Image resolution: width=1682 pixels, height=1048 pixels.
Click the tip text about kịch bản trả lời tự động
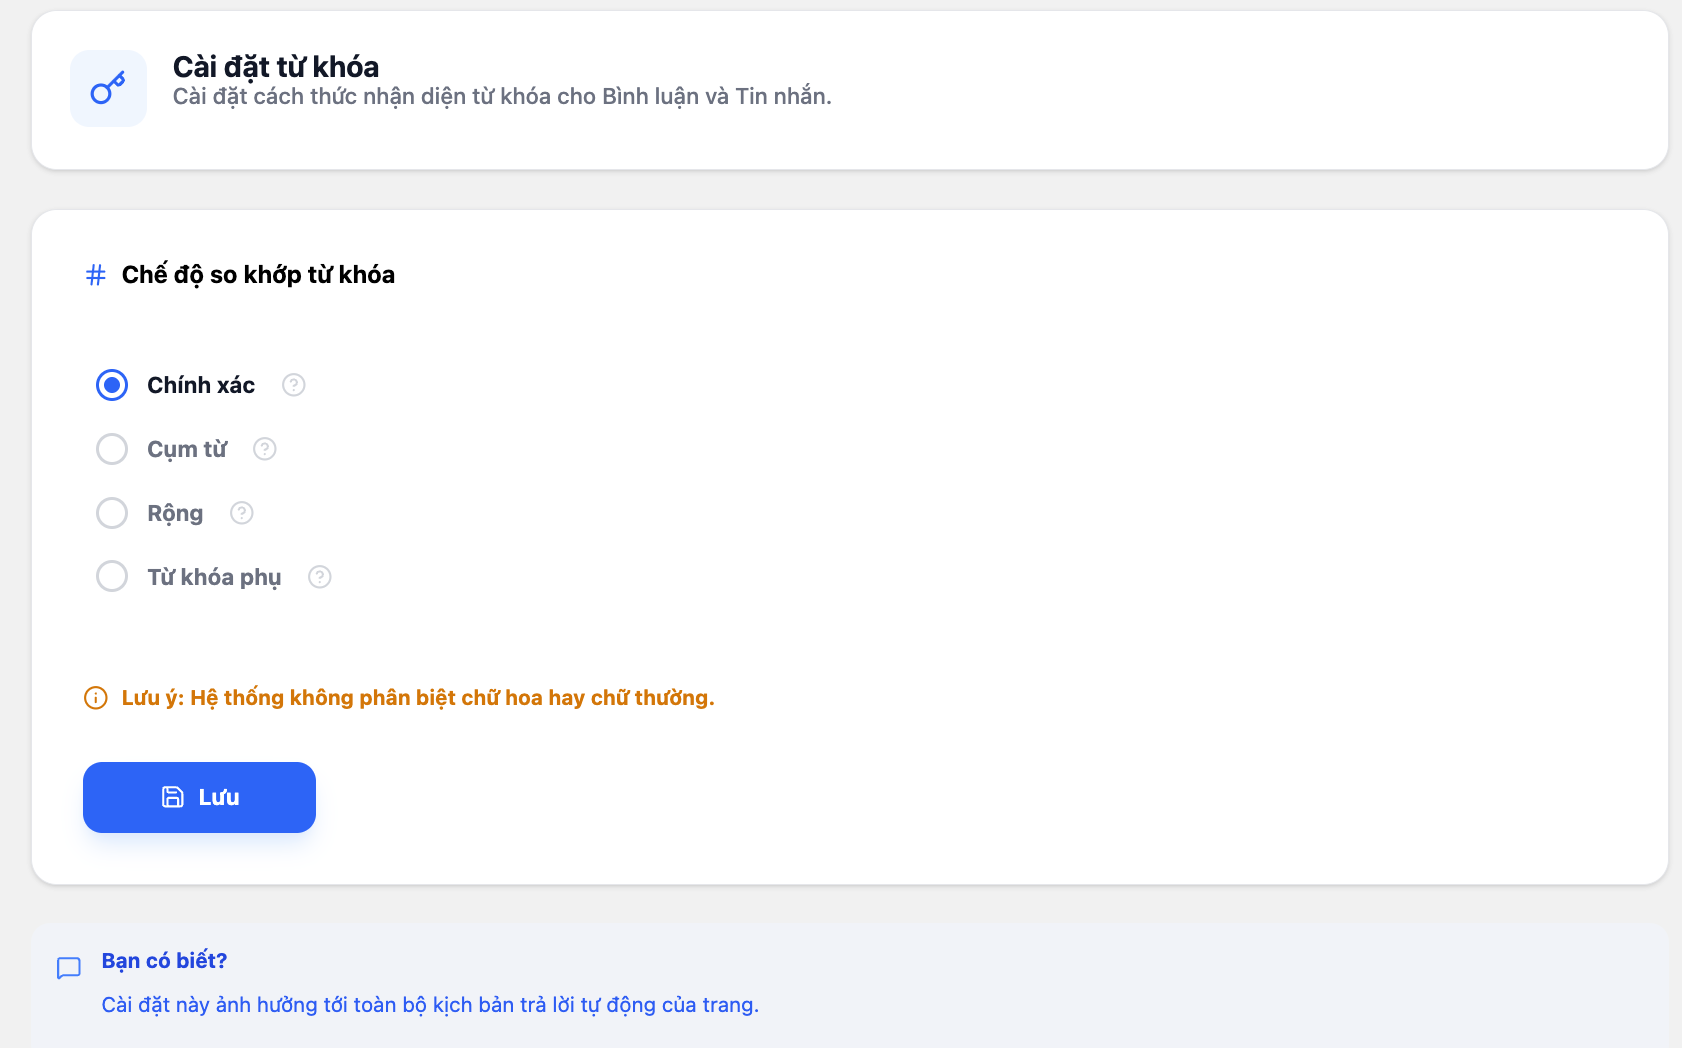430,1005
